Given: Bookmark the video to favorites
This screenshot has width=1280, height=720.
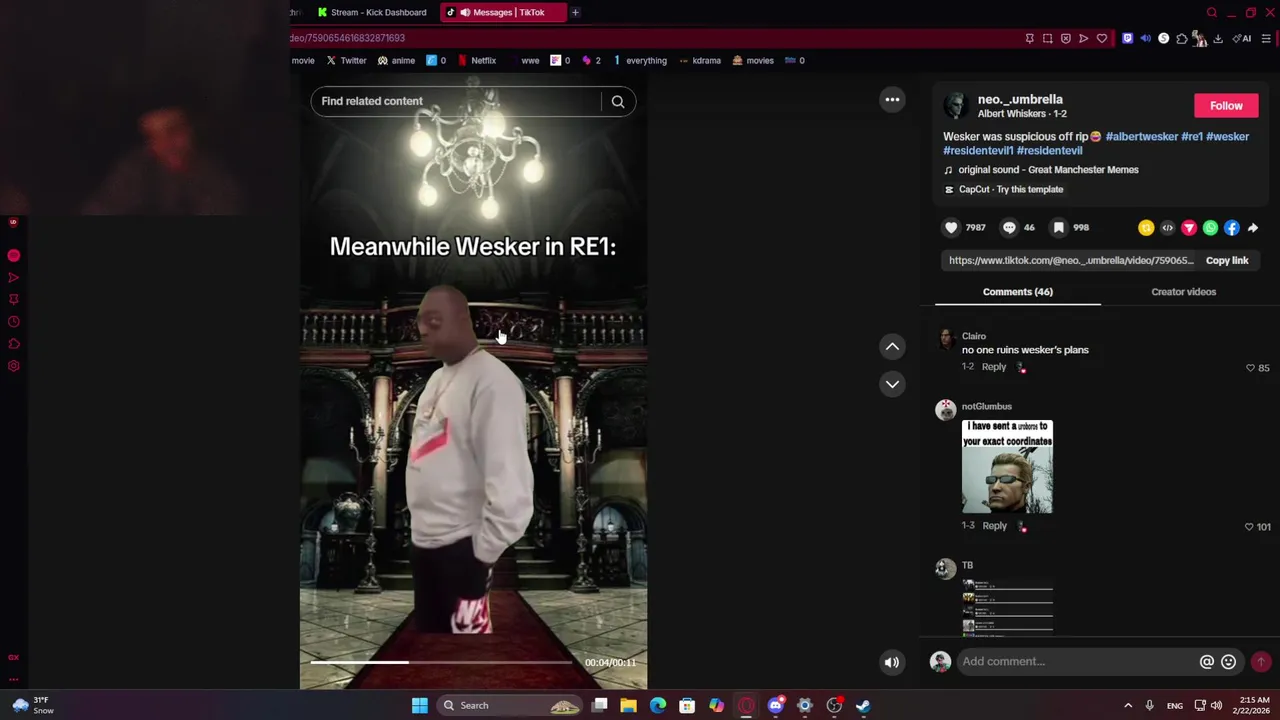Looking at the screenshot, I should (x=1058, y=228).
